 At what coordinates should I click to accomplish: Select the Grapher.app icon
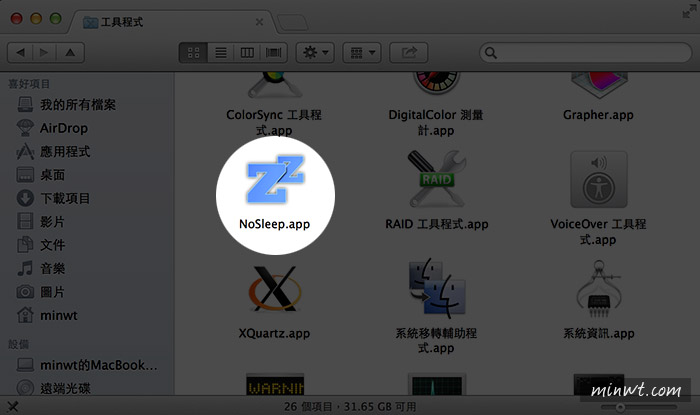click(599, 85)
